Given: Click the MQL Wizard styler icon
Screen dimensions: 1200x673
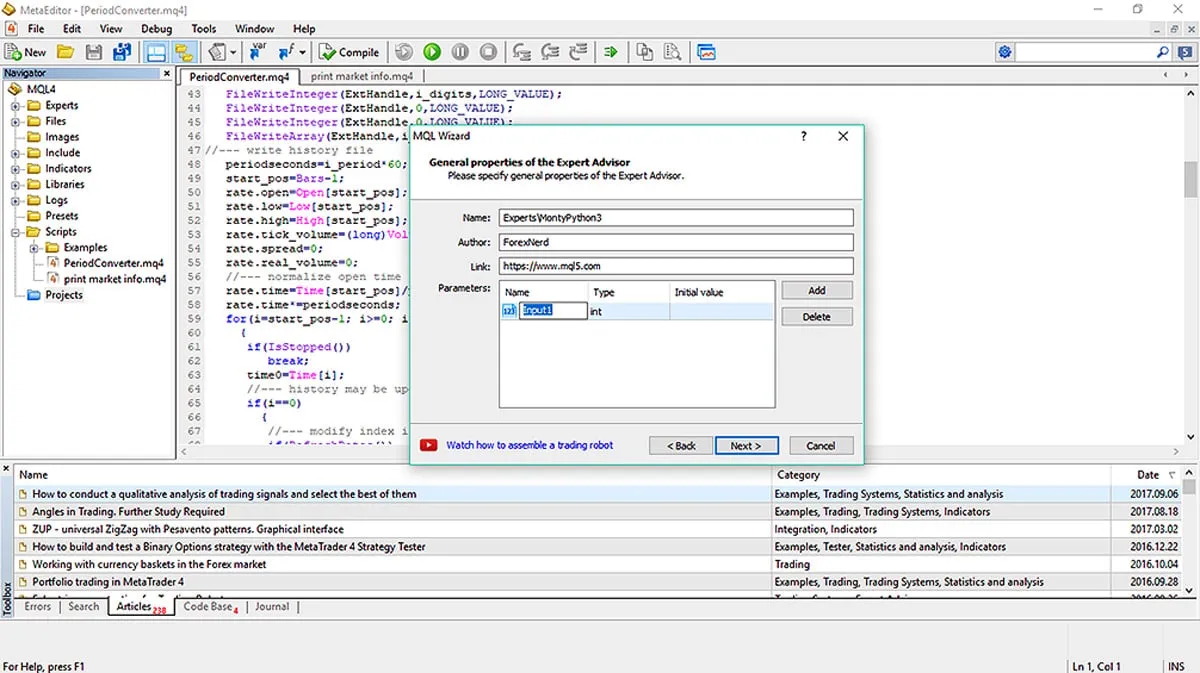Looking at the screenshot, I should (216, 52).
